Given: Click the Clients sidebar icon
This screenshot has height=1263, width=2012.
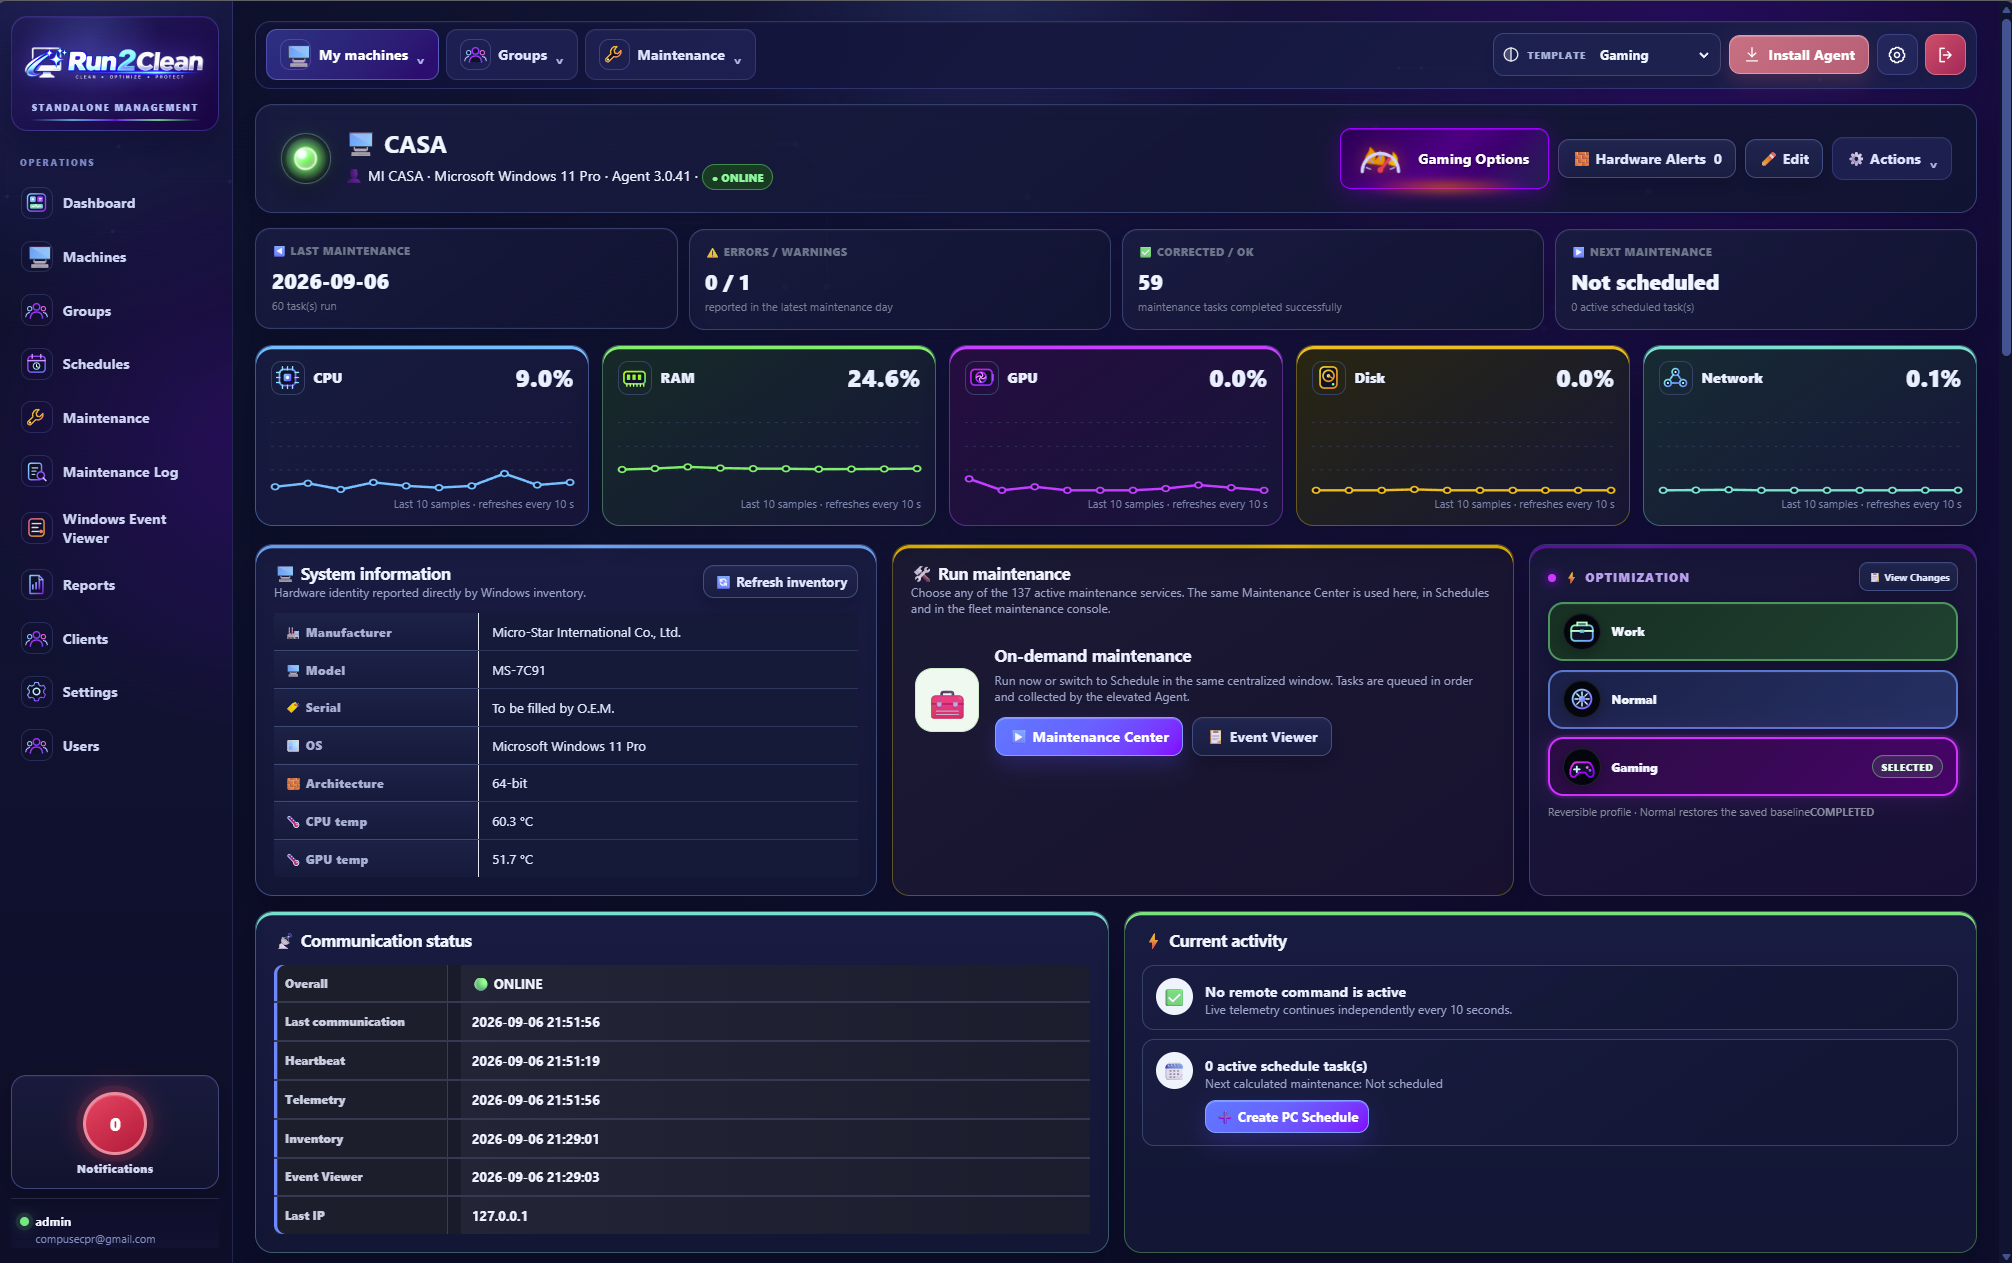Looking at the screenshot, I should tap(37, 639).
